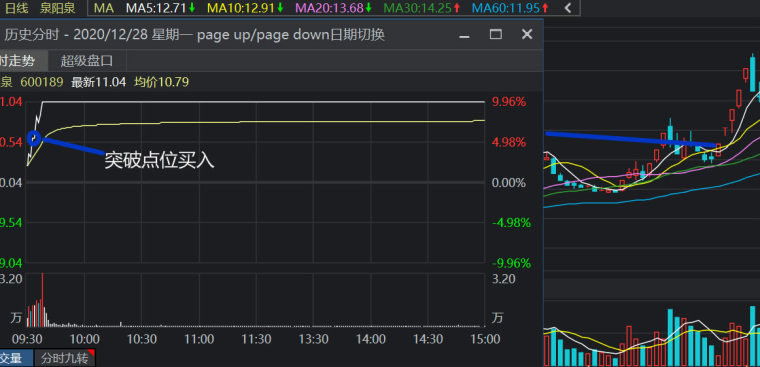760x367 pixels.
Task: Click the 日线 period label
Action: click(x=16, y=8)
